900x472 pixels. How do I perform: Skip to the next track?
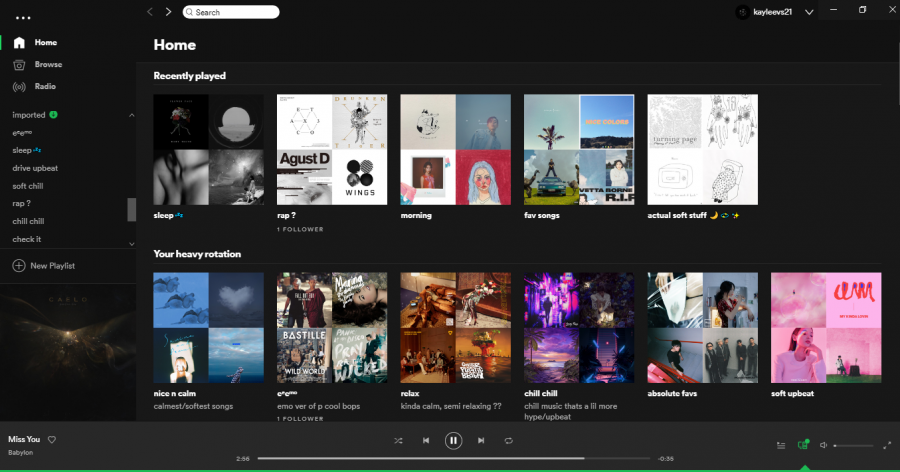pos(481,440)
